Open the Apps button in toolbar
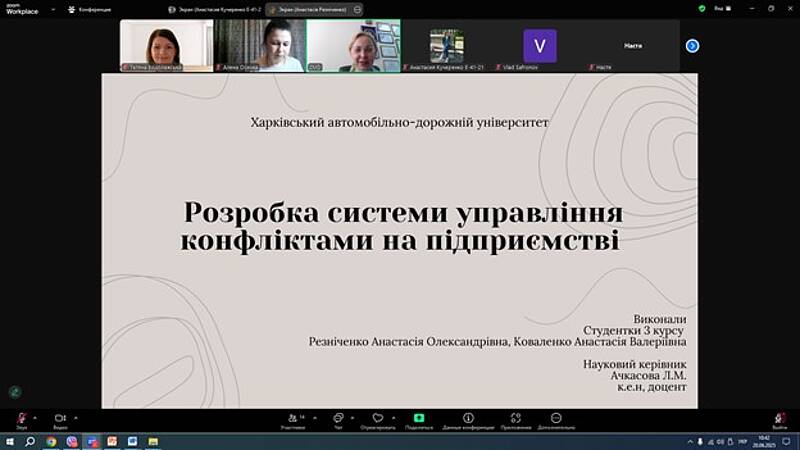 (516, 420)
